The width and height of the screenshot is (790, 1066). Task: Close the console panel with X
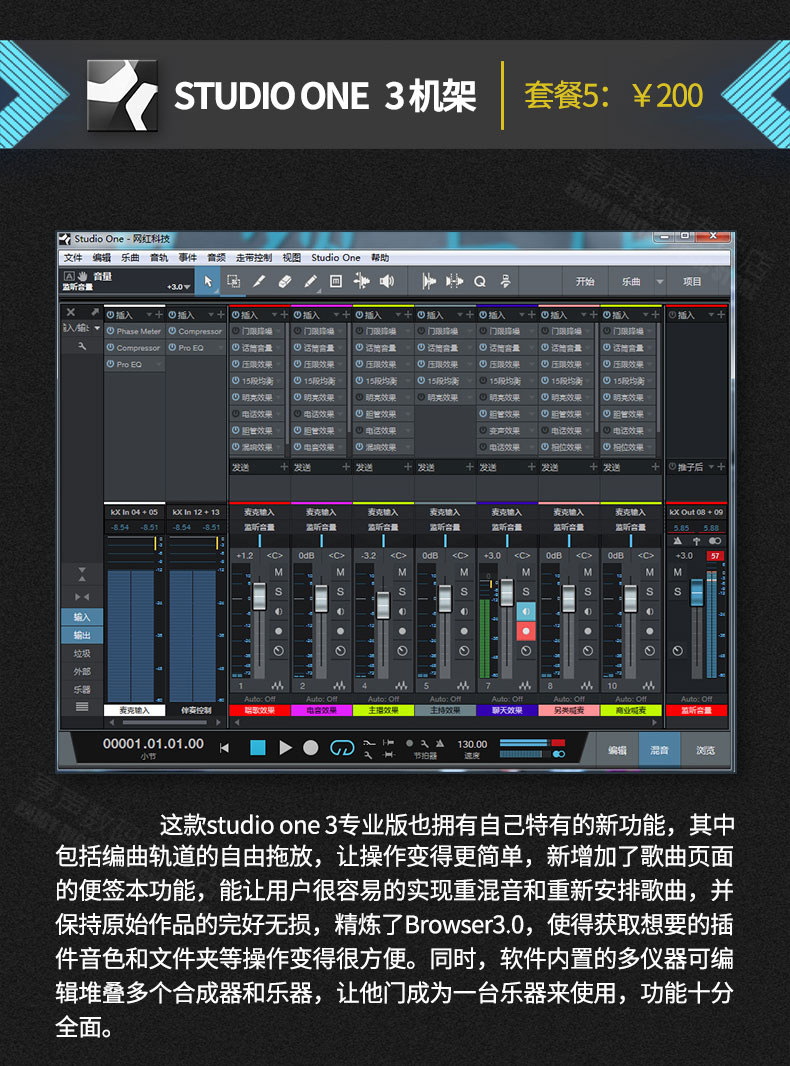[x=71, y=312]
